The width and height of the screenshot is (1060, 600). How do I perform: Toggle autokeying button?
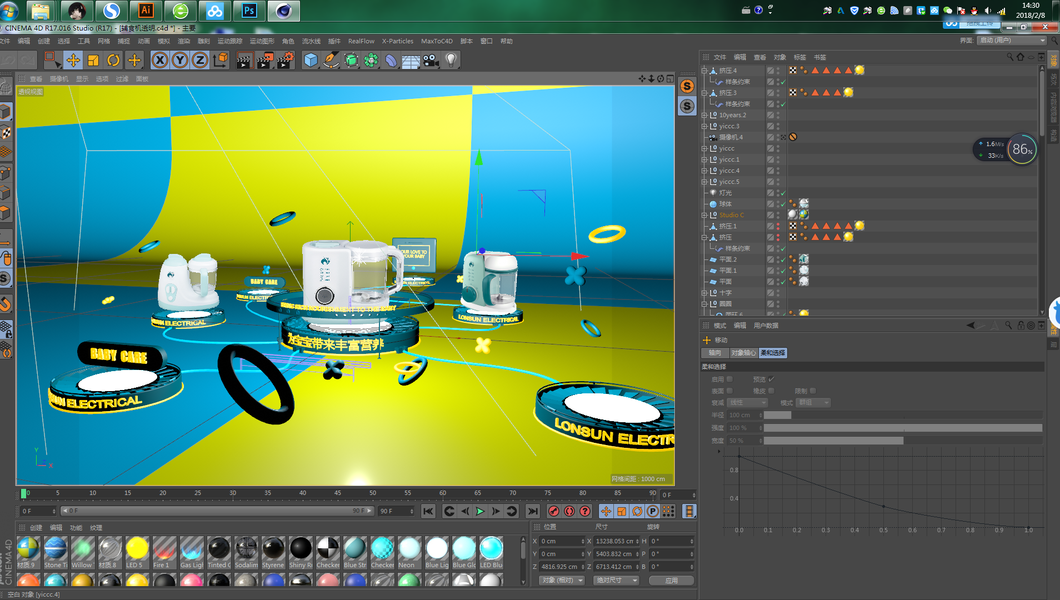(x=569, y=511)
